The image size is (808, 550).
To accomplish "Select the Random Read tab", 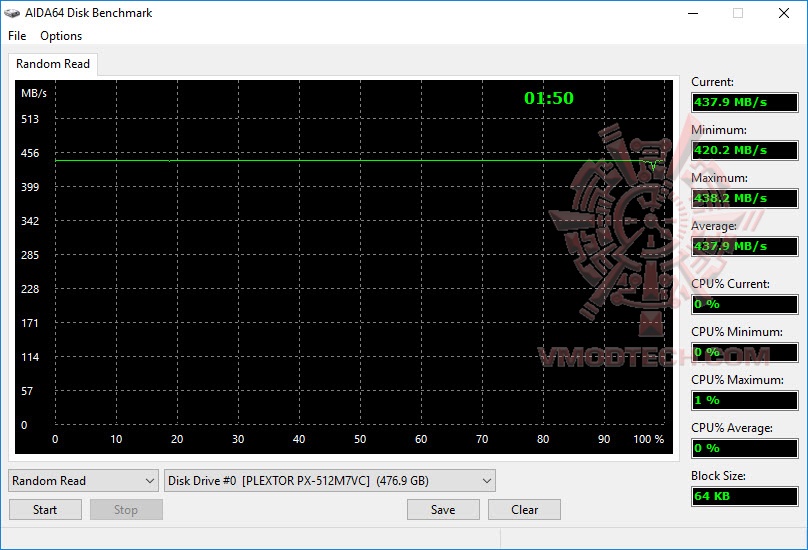I will (x=53, y=64).
